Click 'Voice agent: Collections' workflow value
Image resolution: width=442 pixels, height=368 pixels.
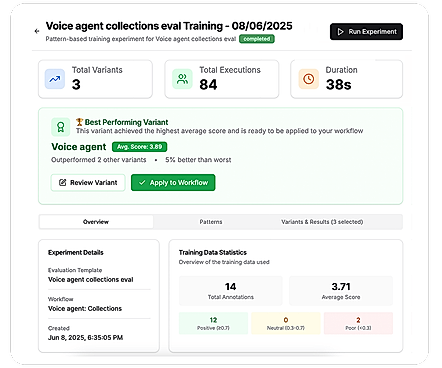[85, 308]
